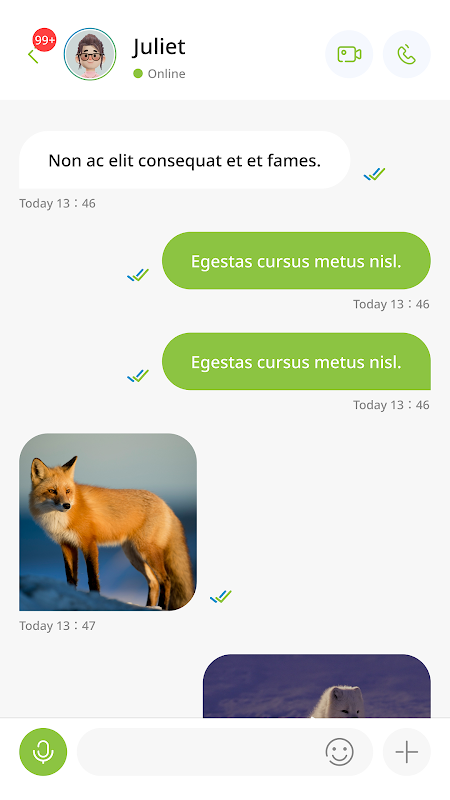This screenshot has width=450, height=800.
Task: Open Juliet's profile avatar picture
Action: click(90, 54)
